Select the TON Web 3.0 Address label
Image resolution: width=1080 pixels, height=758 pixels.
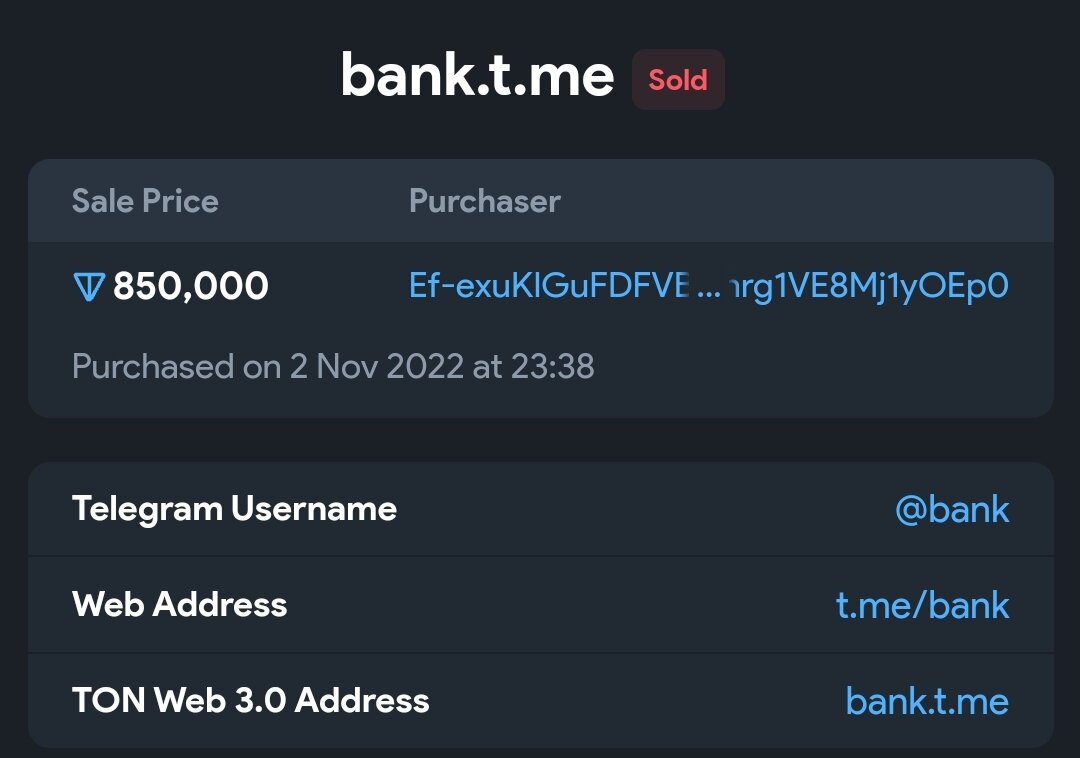(251, 700)
